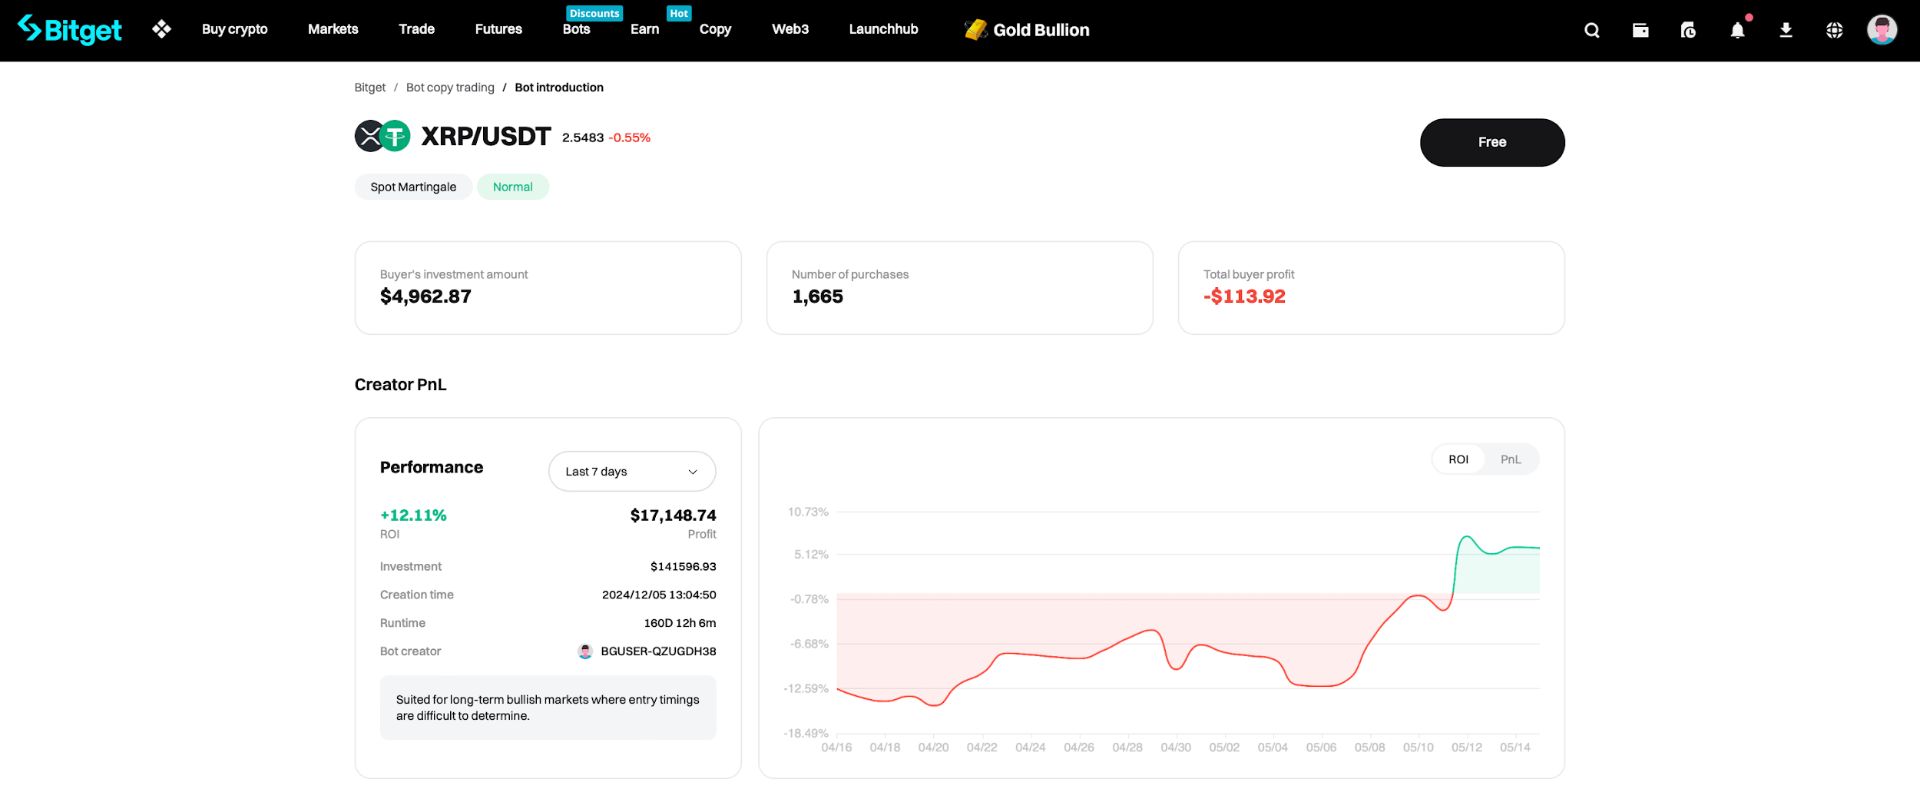The height and width of the screenshot is (802, 1920).
Task: Open the Earn menu
Action: pos(645,29)
